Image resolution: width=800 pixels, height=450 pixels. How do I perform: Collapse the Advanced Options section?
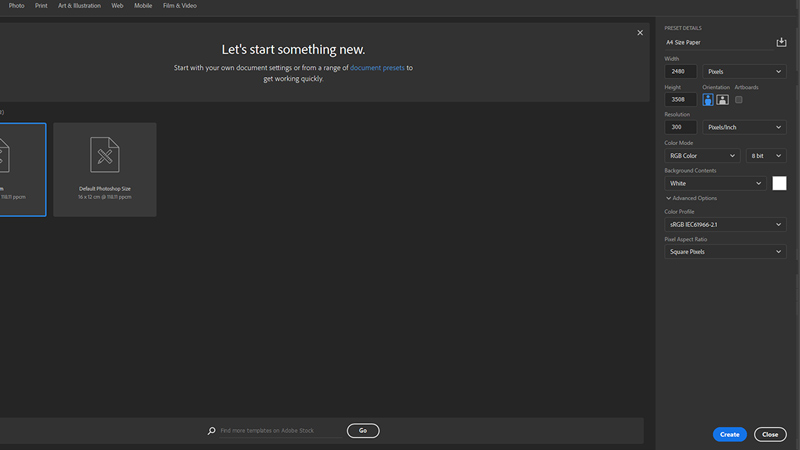(691, 198)
